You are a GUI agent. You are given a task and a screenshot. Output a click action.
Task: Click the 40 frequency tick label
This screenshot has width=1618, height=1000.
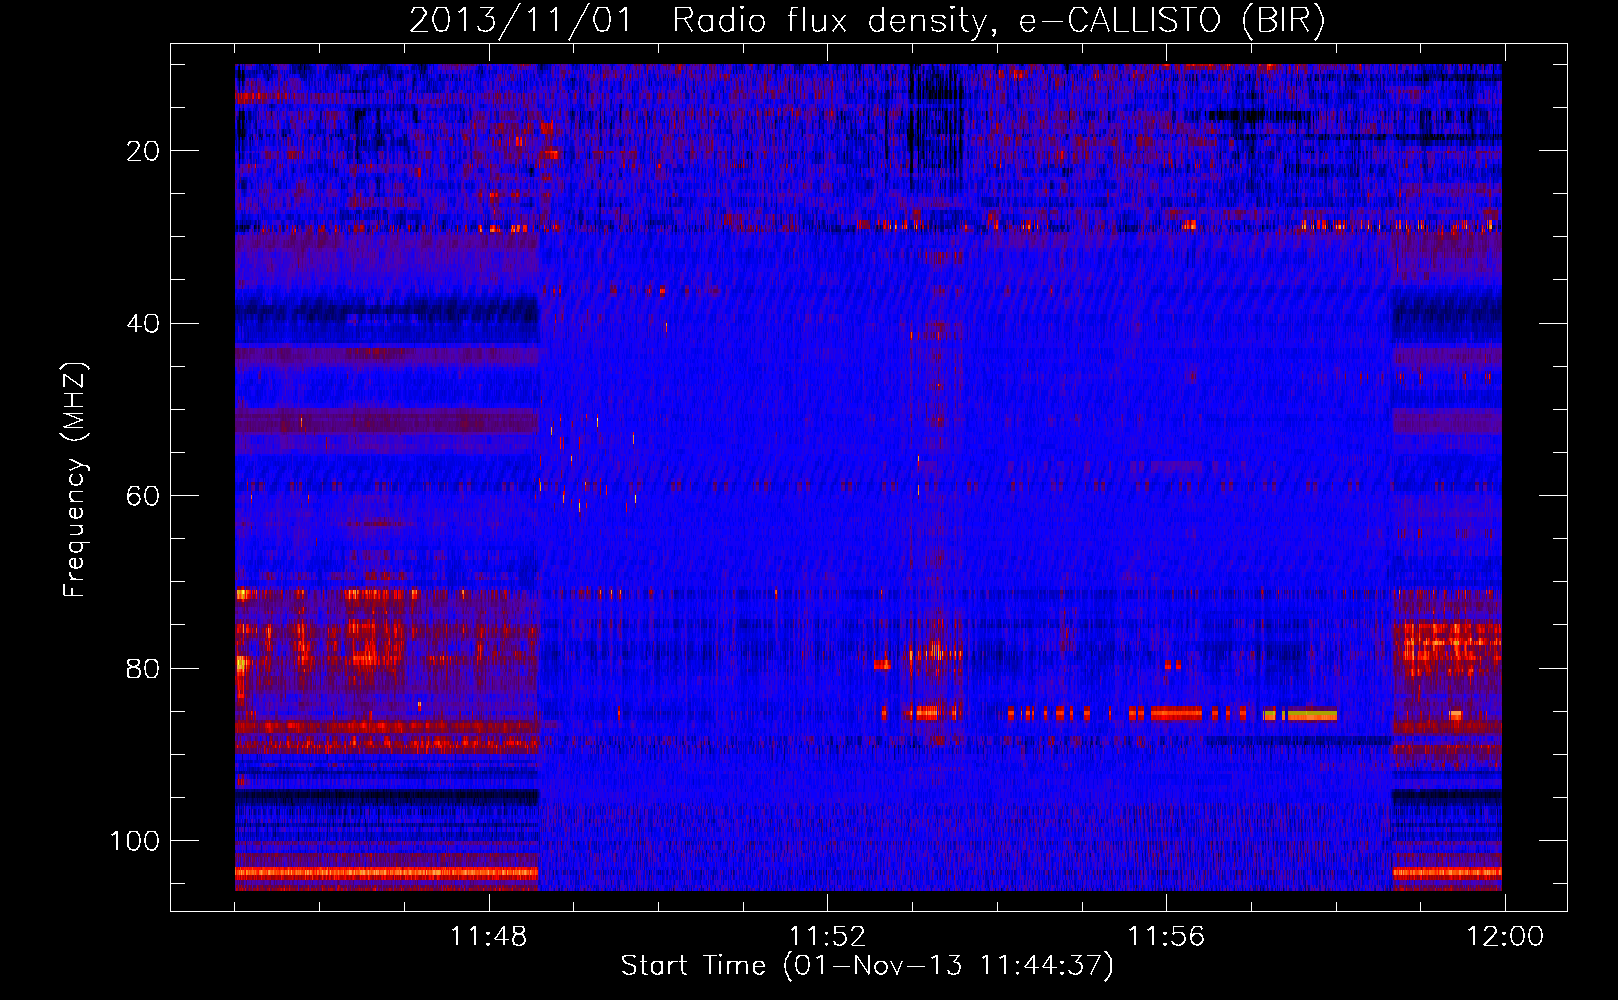coord(143,324)
